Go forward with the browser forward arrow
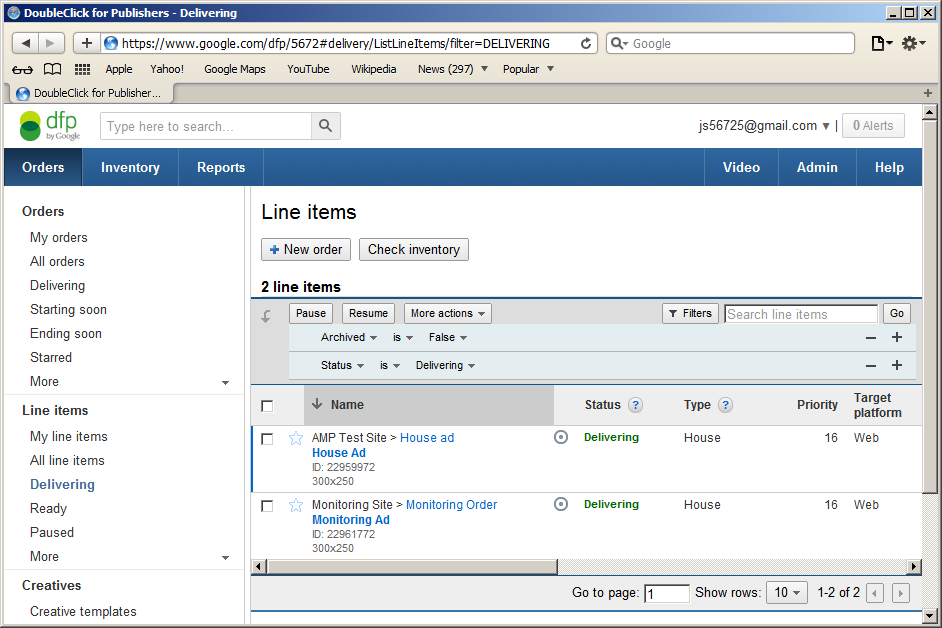Image resolution: width=942 pixels, height=628 pixels. pyautogui.click(x=50, y=43)
